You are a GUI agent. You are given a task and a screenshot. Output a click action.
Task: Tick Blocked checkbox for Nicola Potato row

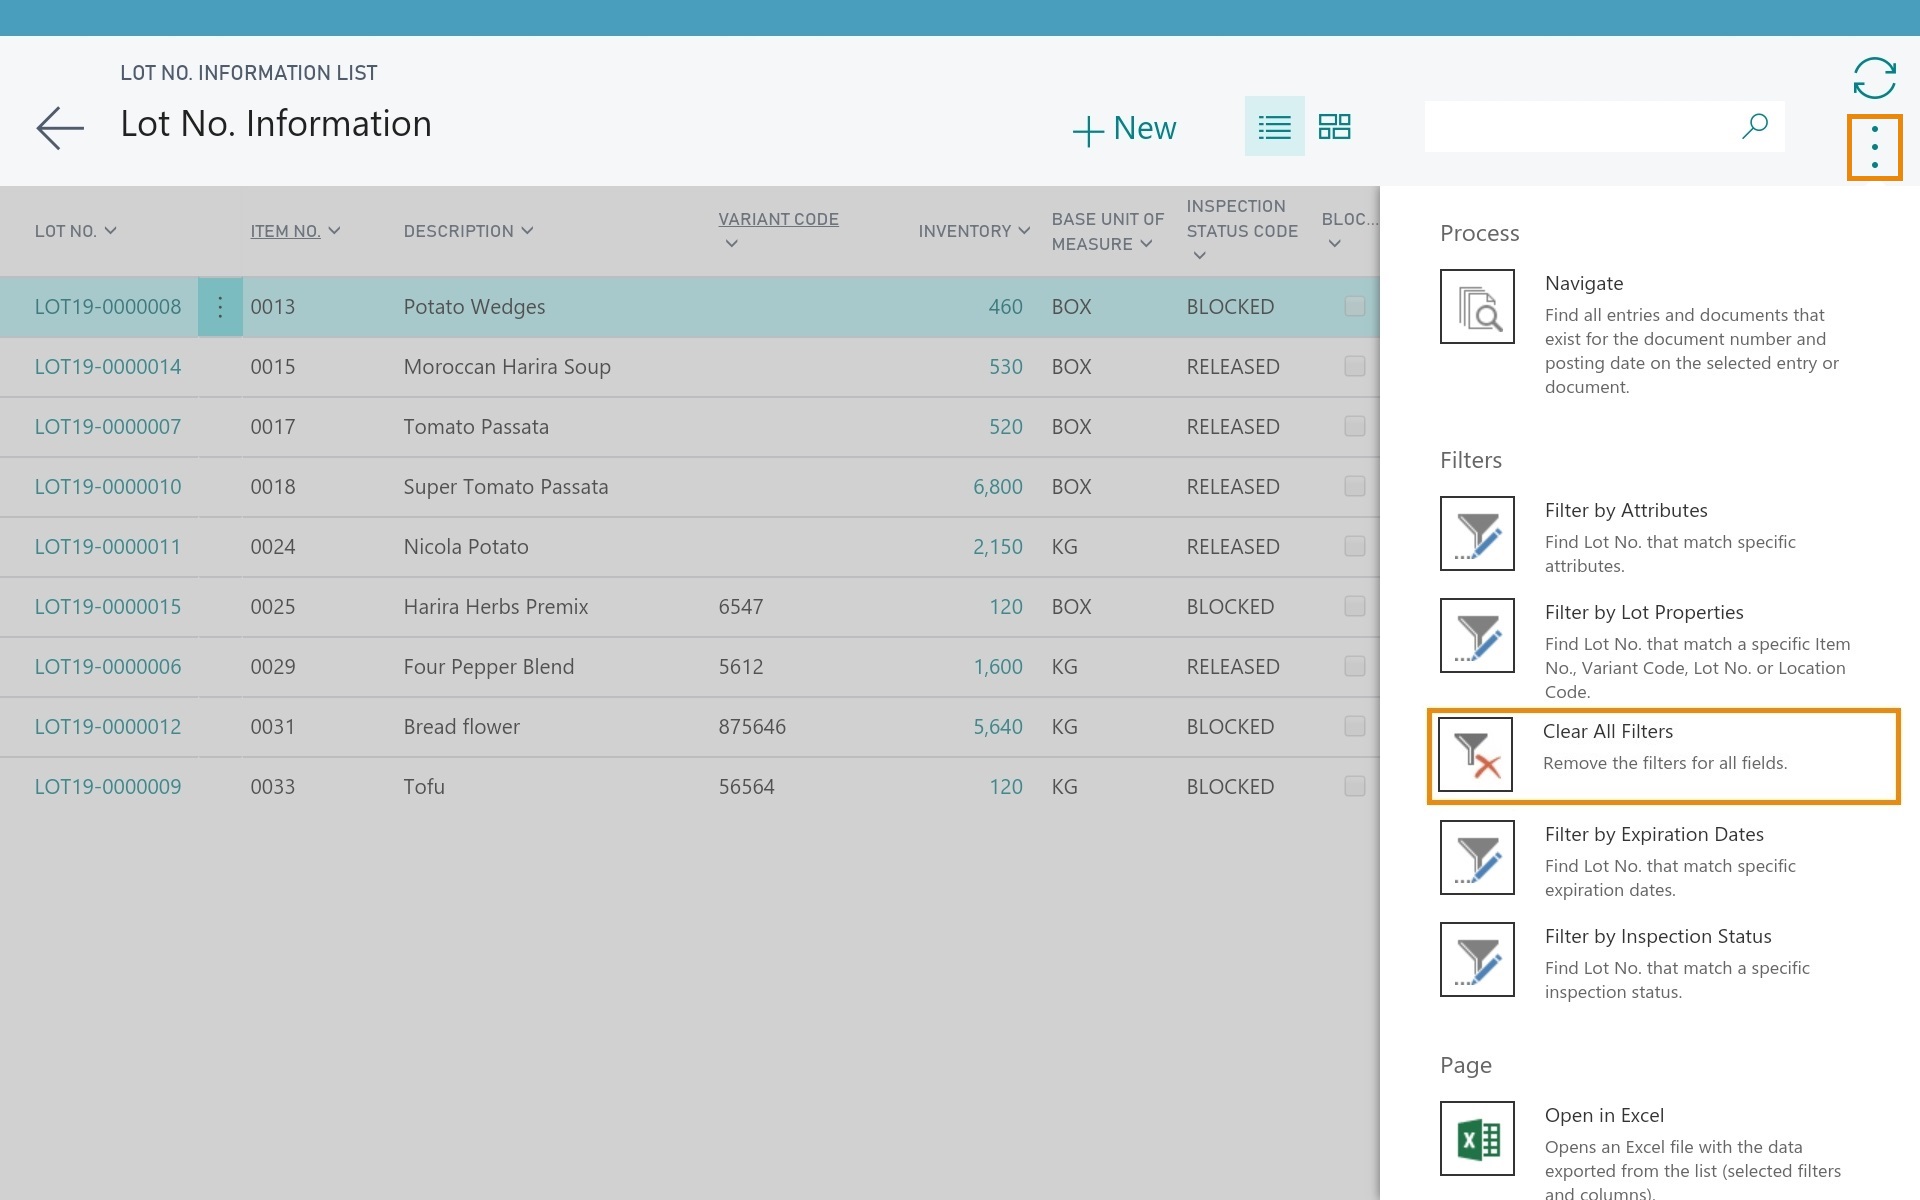(x=1354, y=547)
